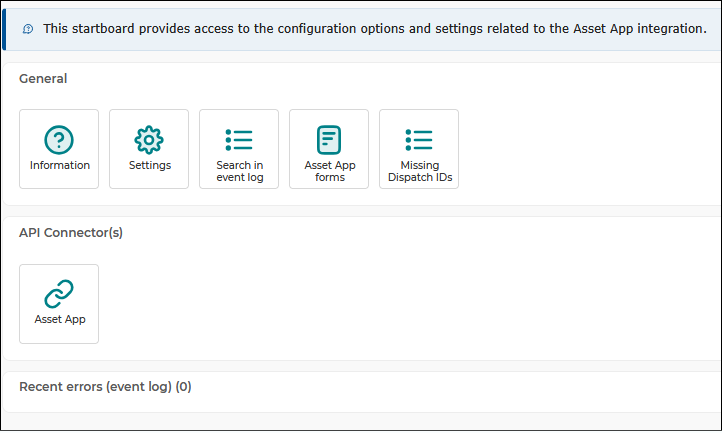Open the Asset App chain link icon
The height and width of the screenshot is (433, 722).
coord(58,293)
